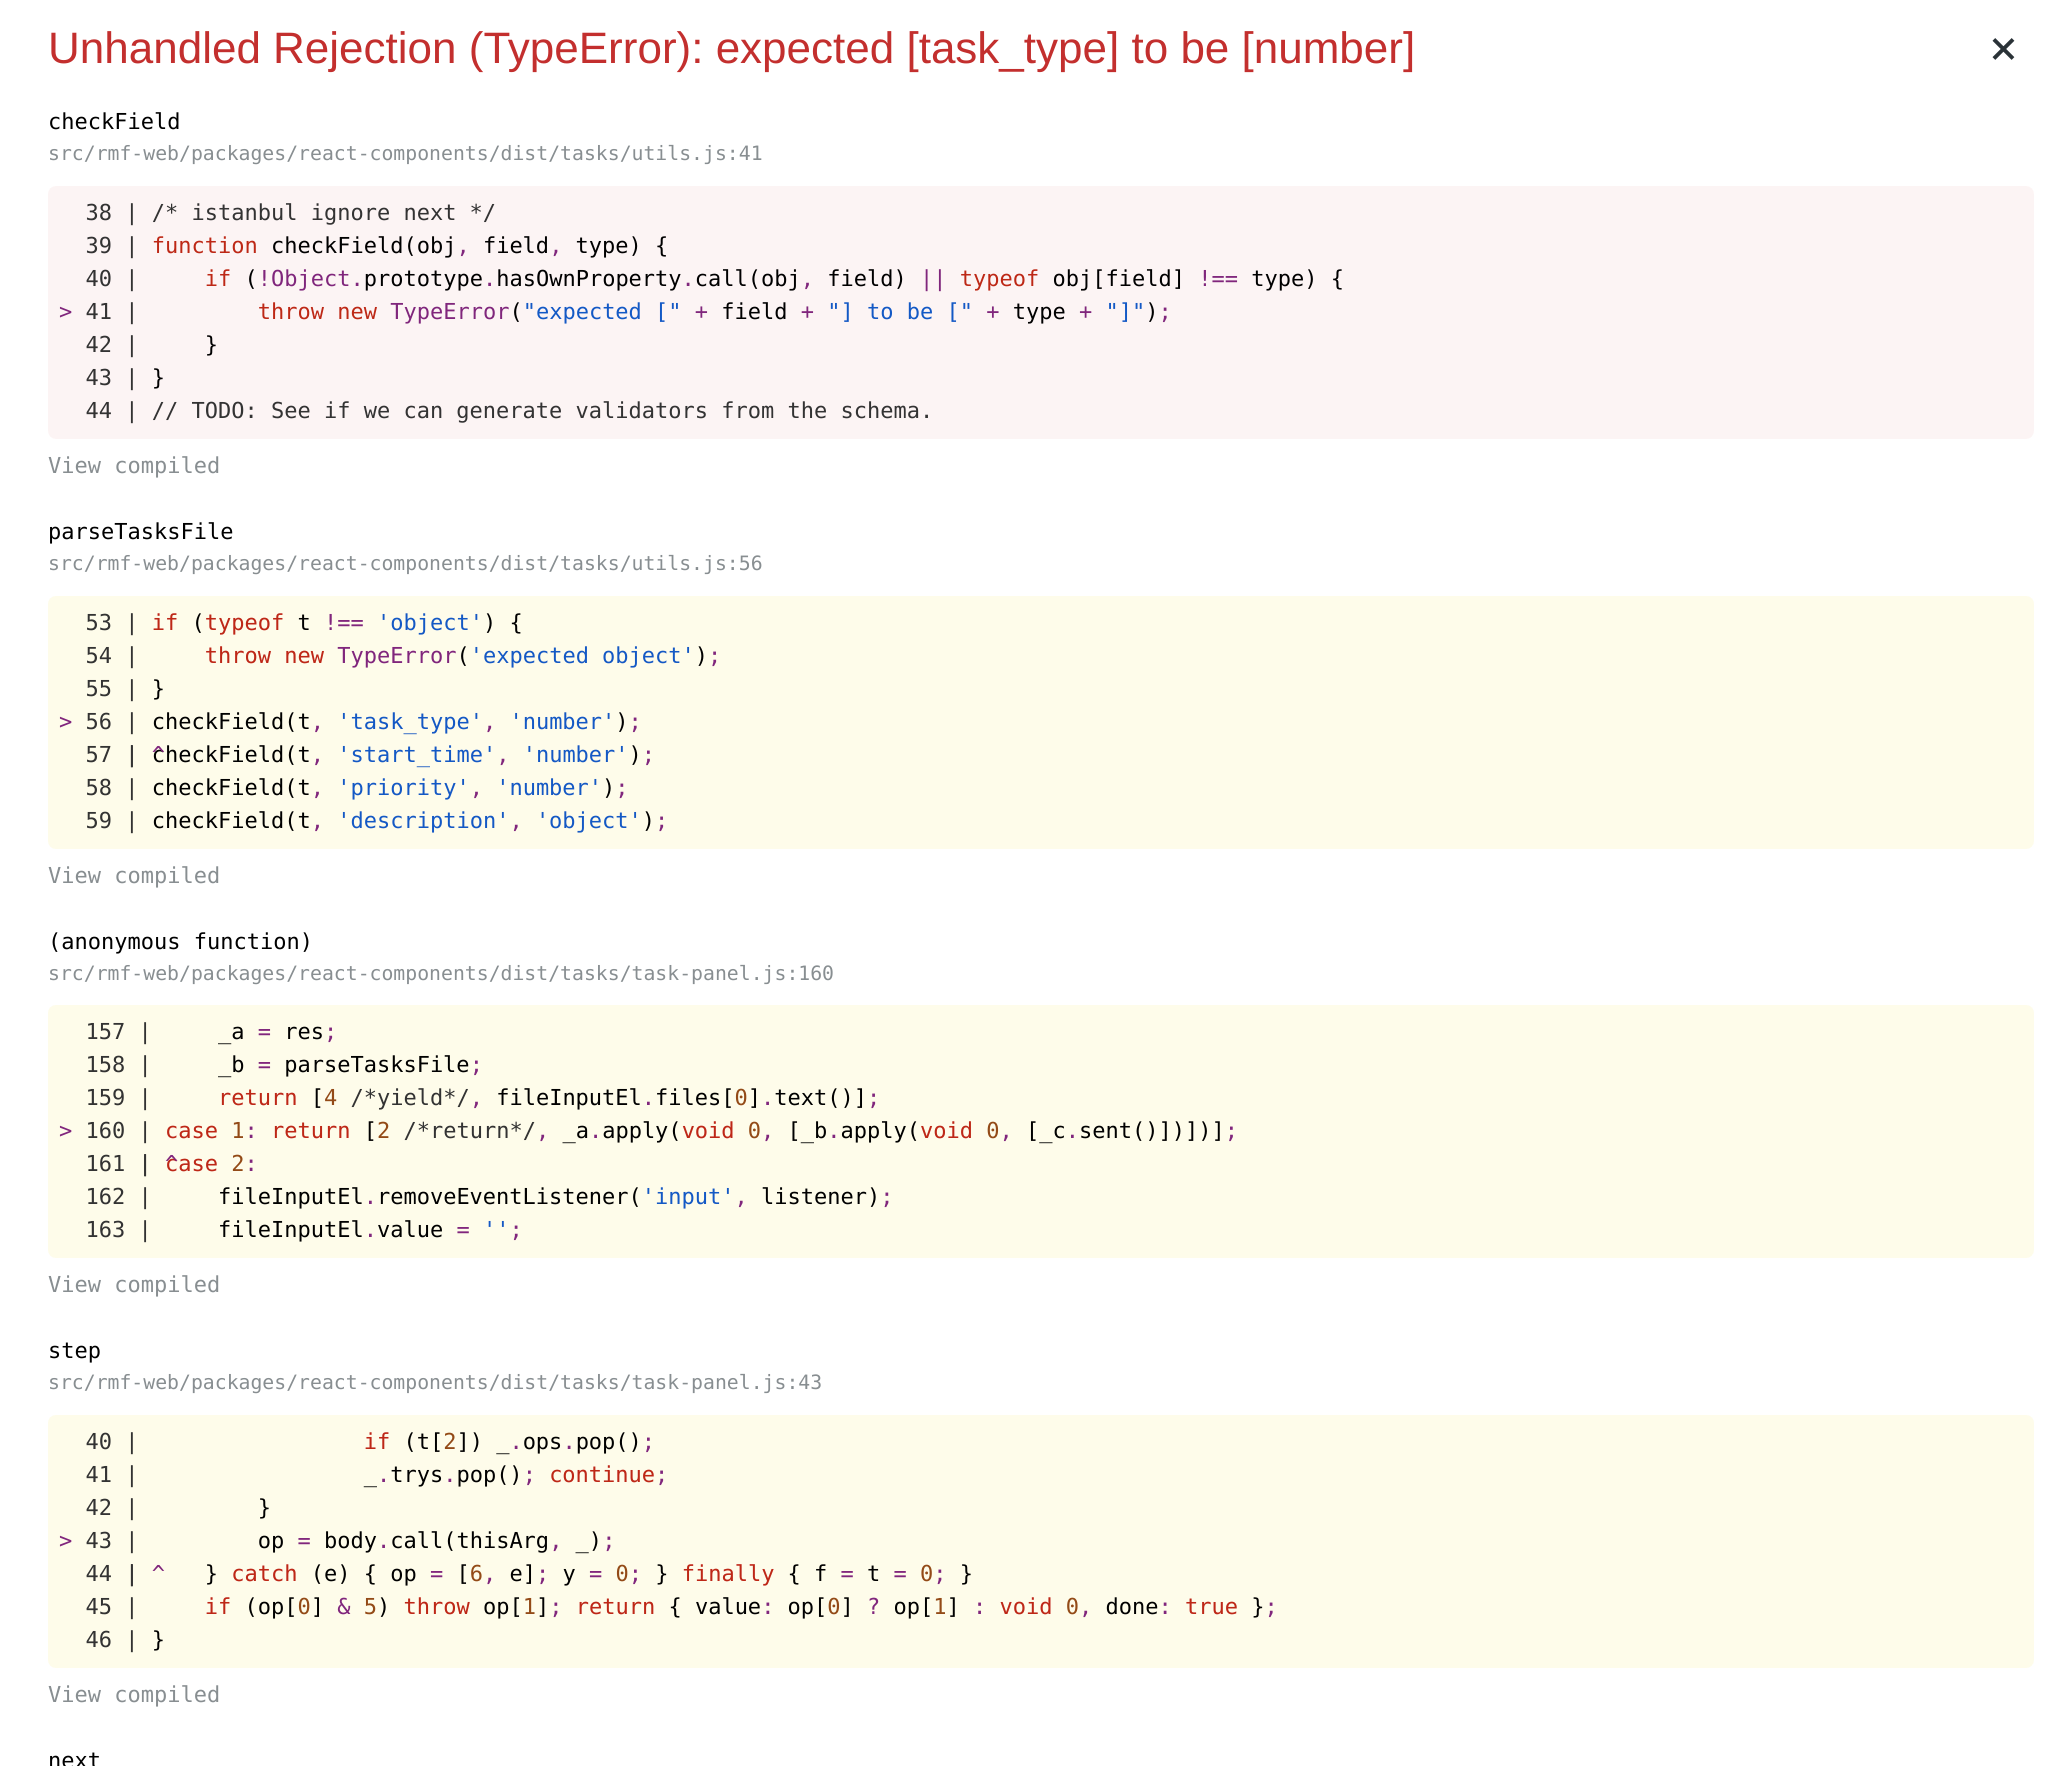Toggle 'View compiled' under the anonymous function frame
This screenshot has height=1766, width=2046.
point(134,1285)
